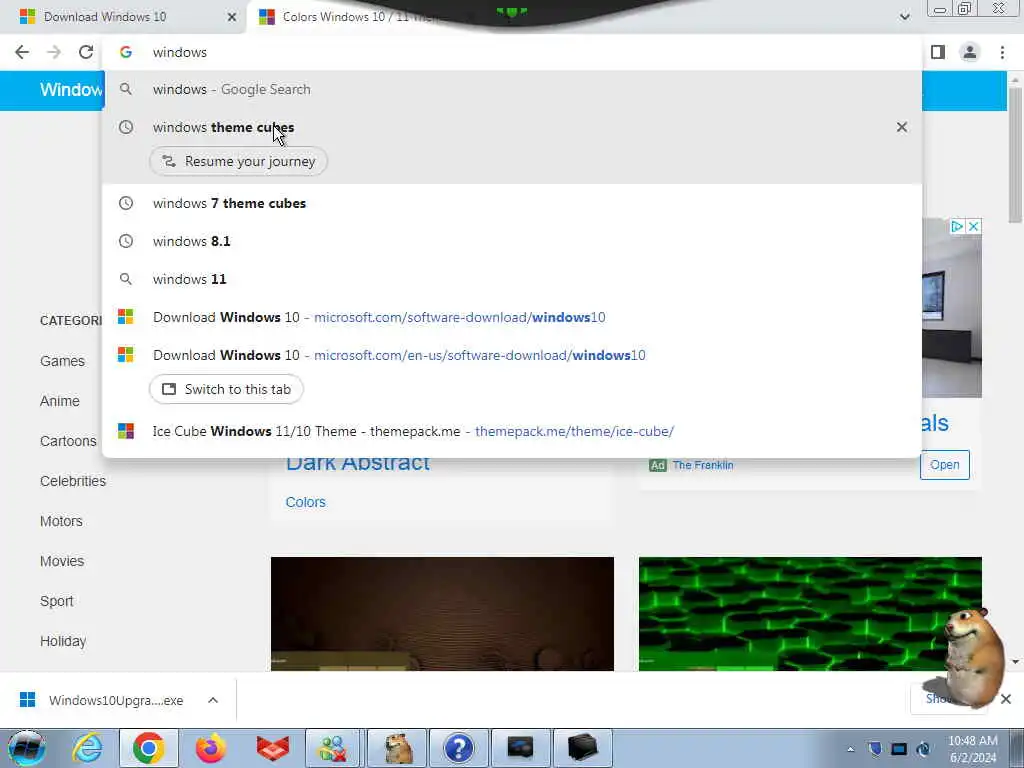The image size is (1024, 768).
Task: Open the browser side panel
Action: coord(938,52)
